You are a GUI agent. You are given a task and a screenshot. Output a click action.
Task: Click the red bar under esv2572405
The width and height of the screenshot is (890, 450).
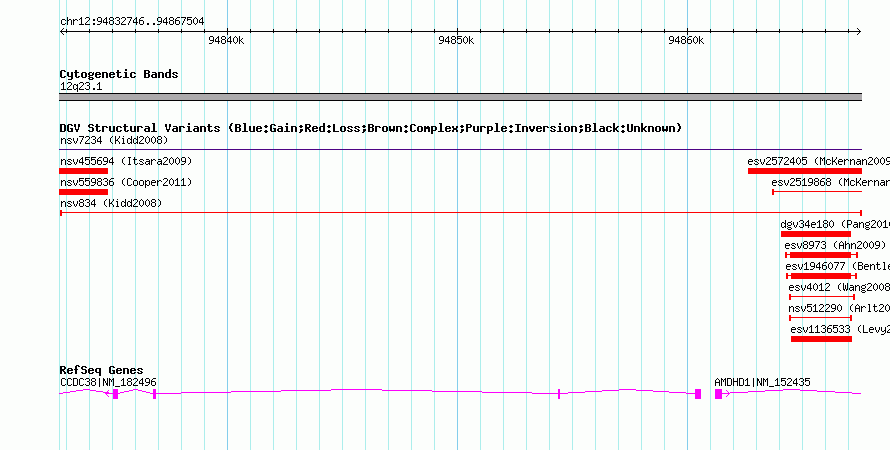(x=805, y=171)
